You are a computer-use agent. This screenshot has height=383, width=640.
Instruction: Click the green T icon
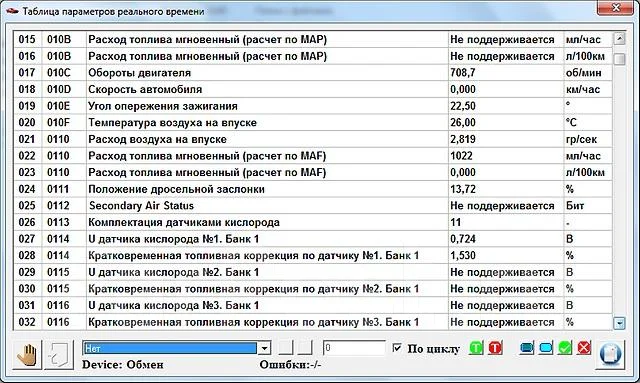pyautogui.click(x=476, y=348)
